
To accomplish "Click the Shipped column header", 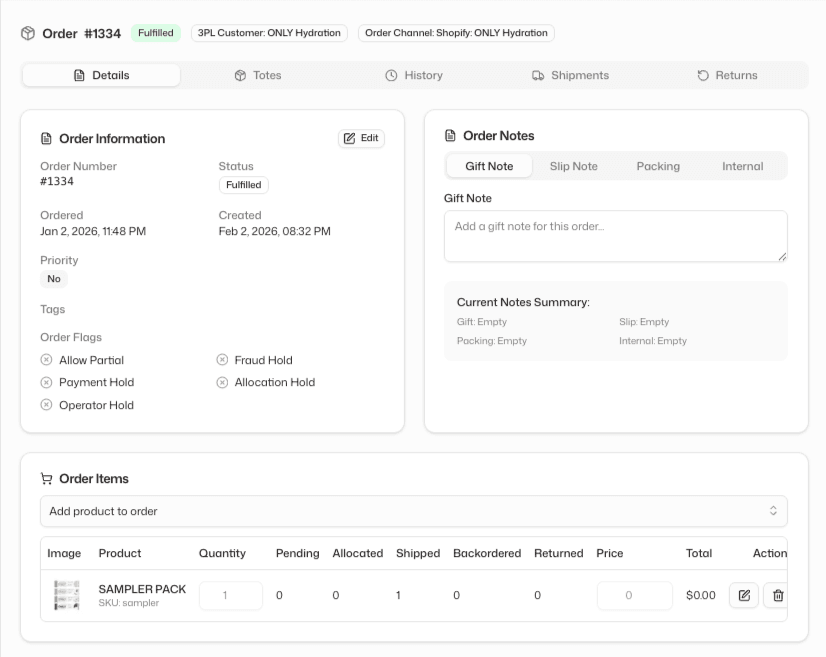I will coord(418,553).
